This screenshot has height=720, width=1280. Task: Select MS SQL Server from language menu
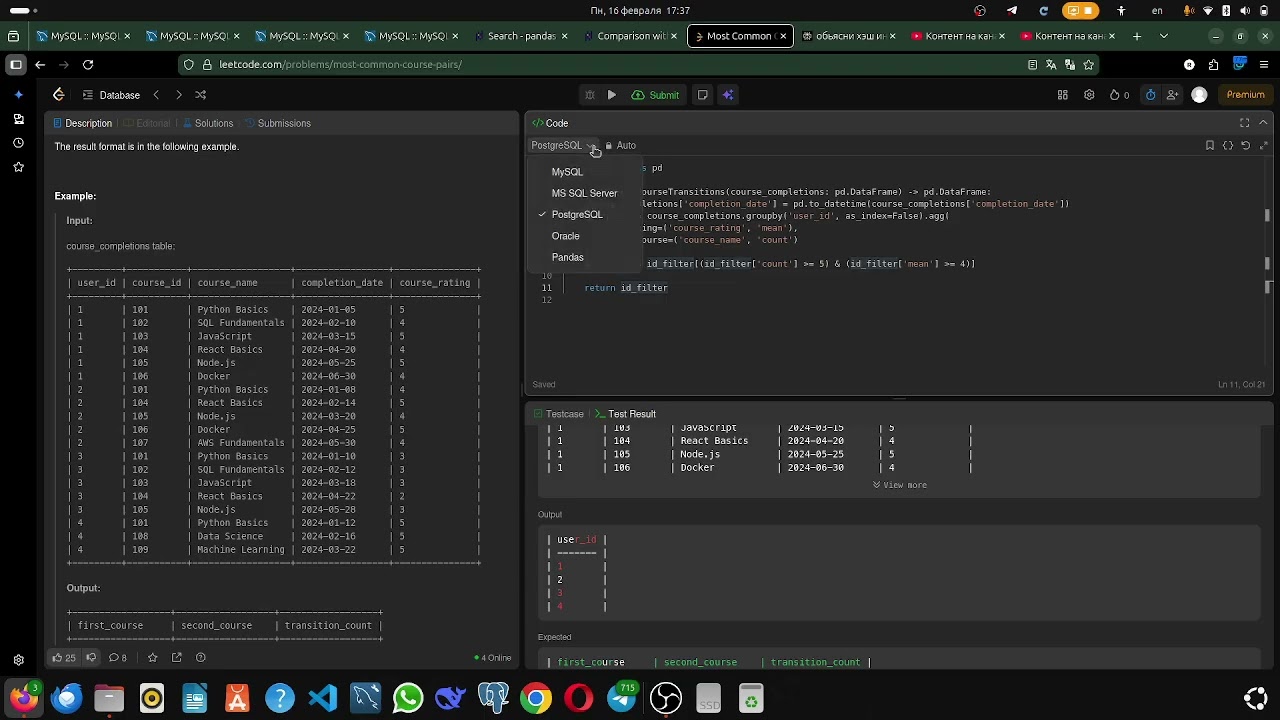[584, 193]
